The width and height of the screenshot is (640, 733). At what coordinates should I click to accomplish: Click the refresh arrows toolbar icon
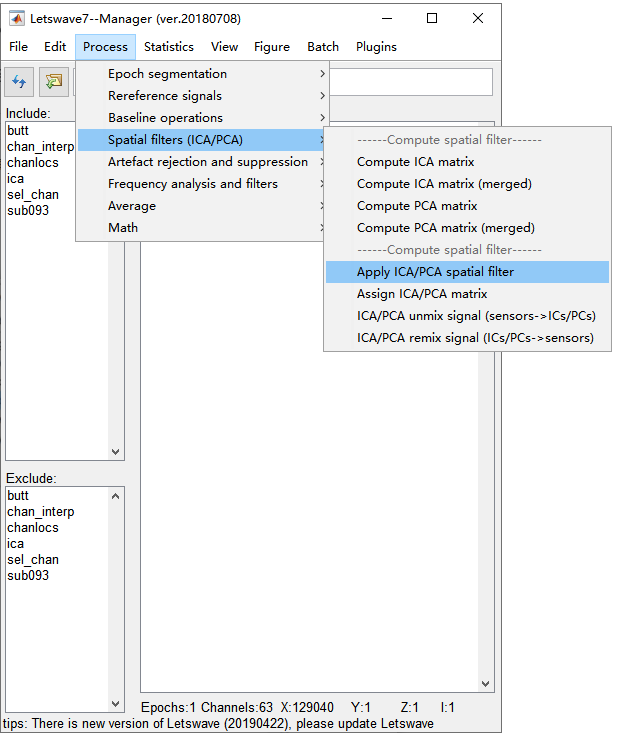19,82
